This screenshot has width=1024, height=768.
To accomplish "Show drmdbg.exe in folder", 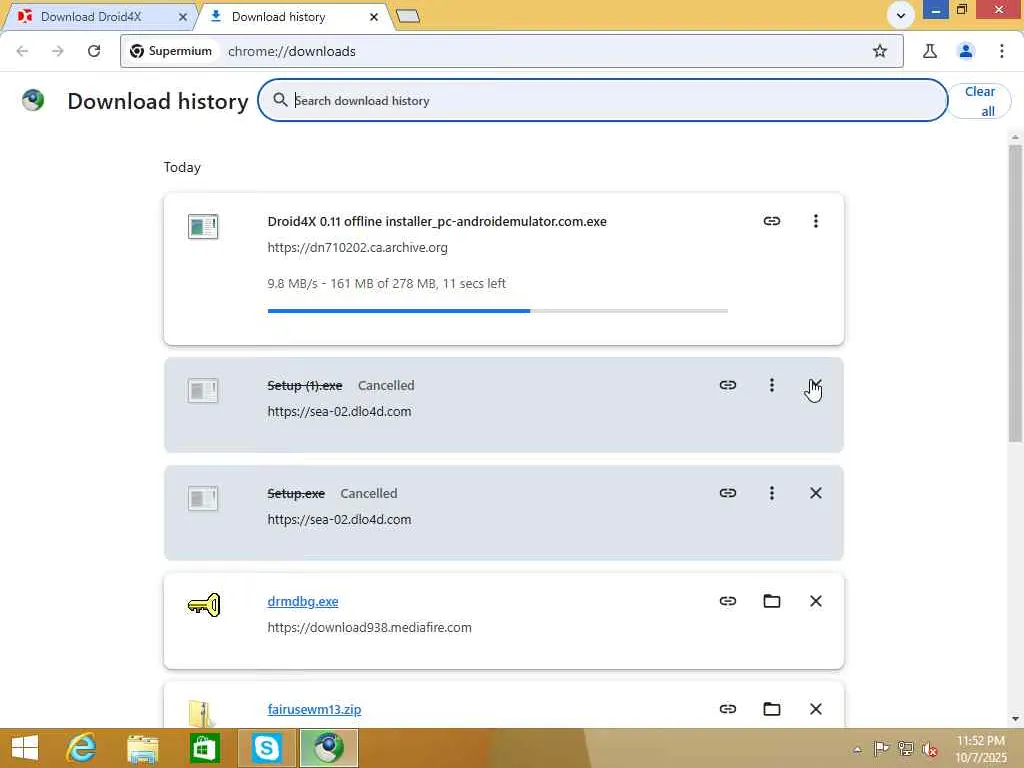I will tap(771, 601).
